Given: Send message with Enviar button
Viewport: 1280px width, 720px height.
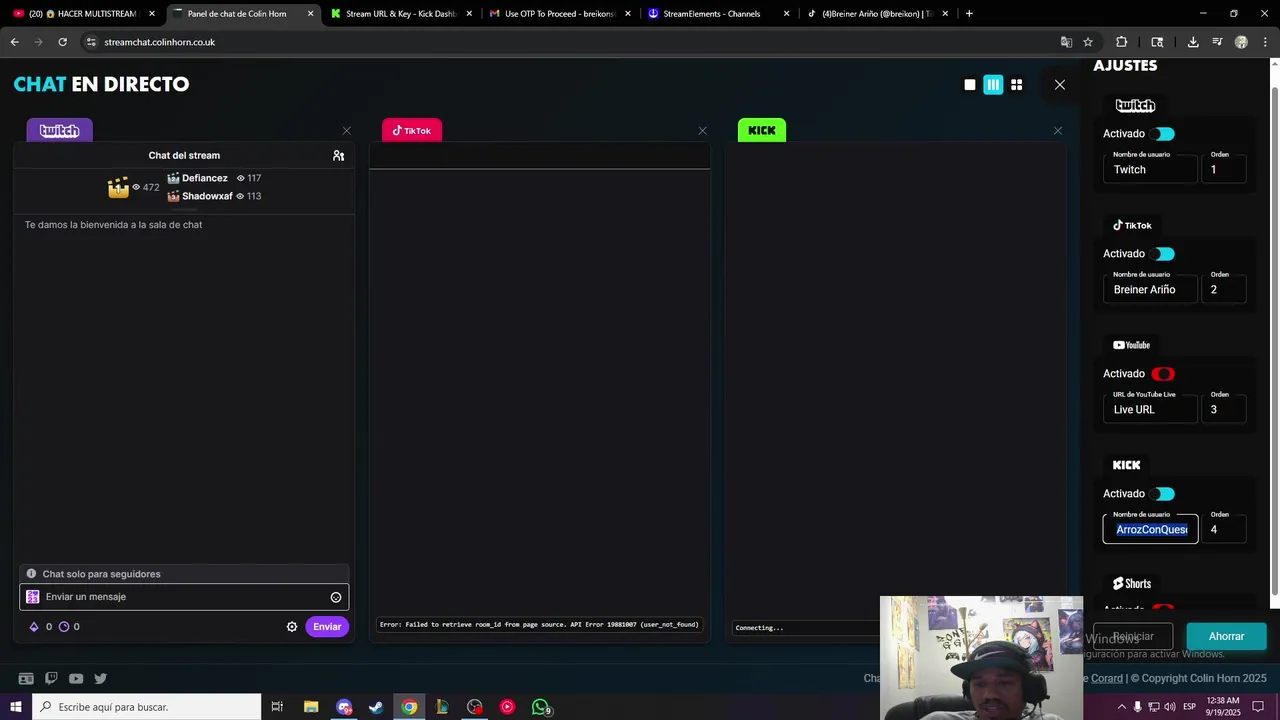Looking at the screenshot, I should [x=327, y=627].
